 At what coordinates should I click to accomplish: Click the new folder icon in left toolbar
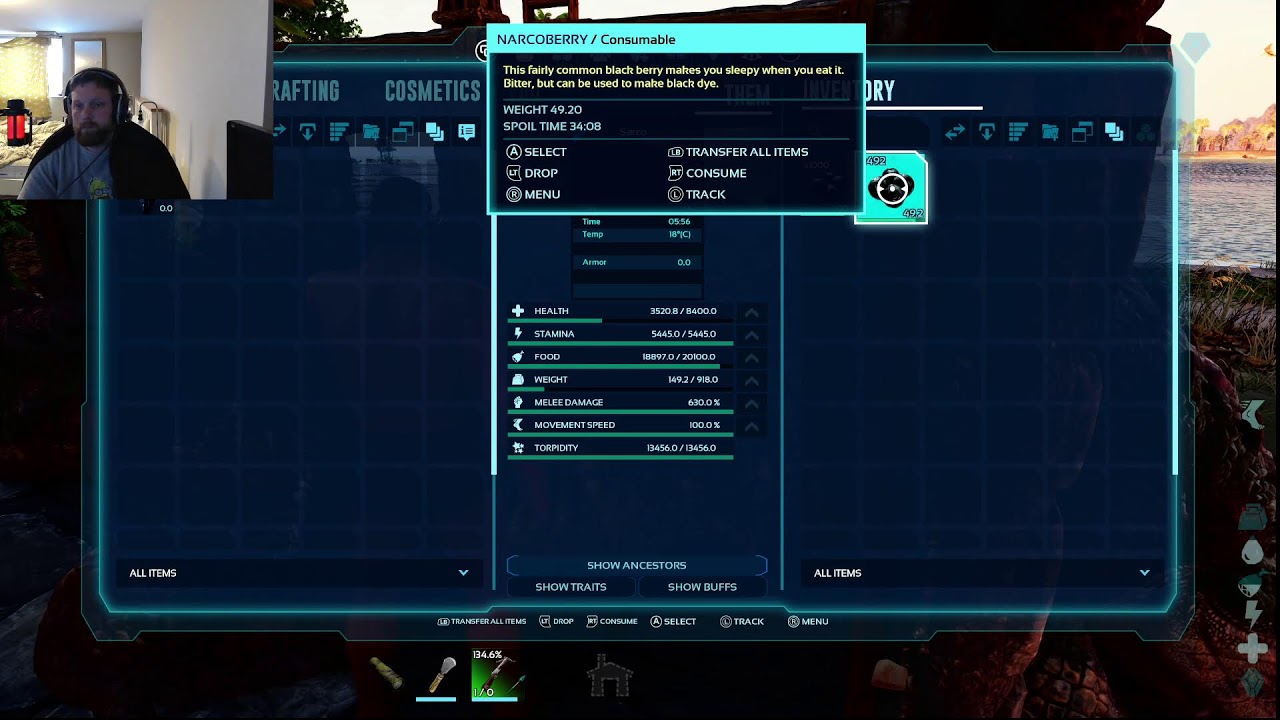(x=370, y=132)
